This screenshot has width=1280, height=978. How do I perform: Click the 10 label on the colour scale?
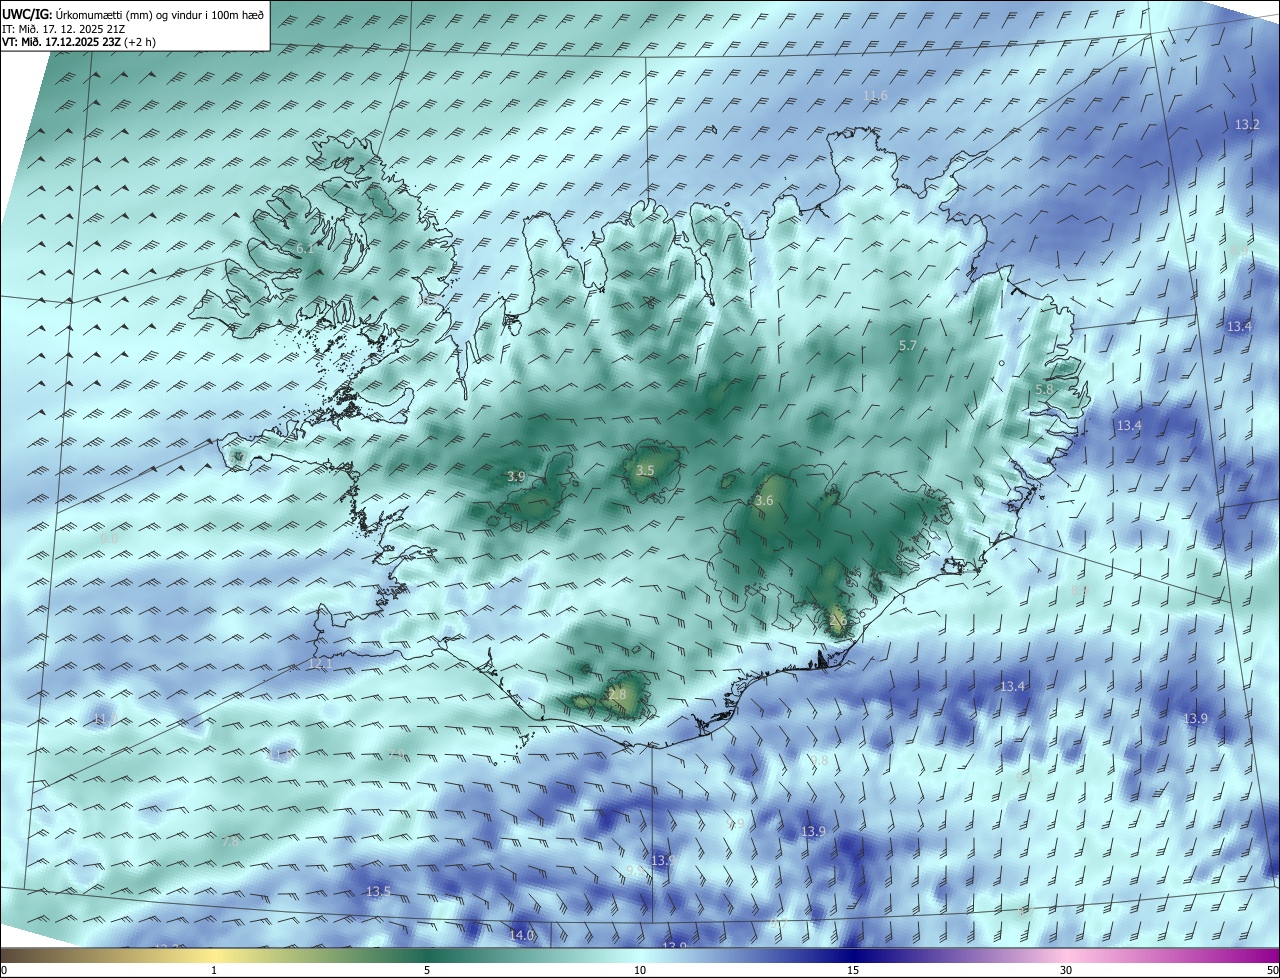[640, 970]
